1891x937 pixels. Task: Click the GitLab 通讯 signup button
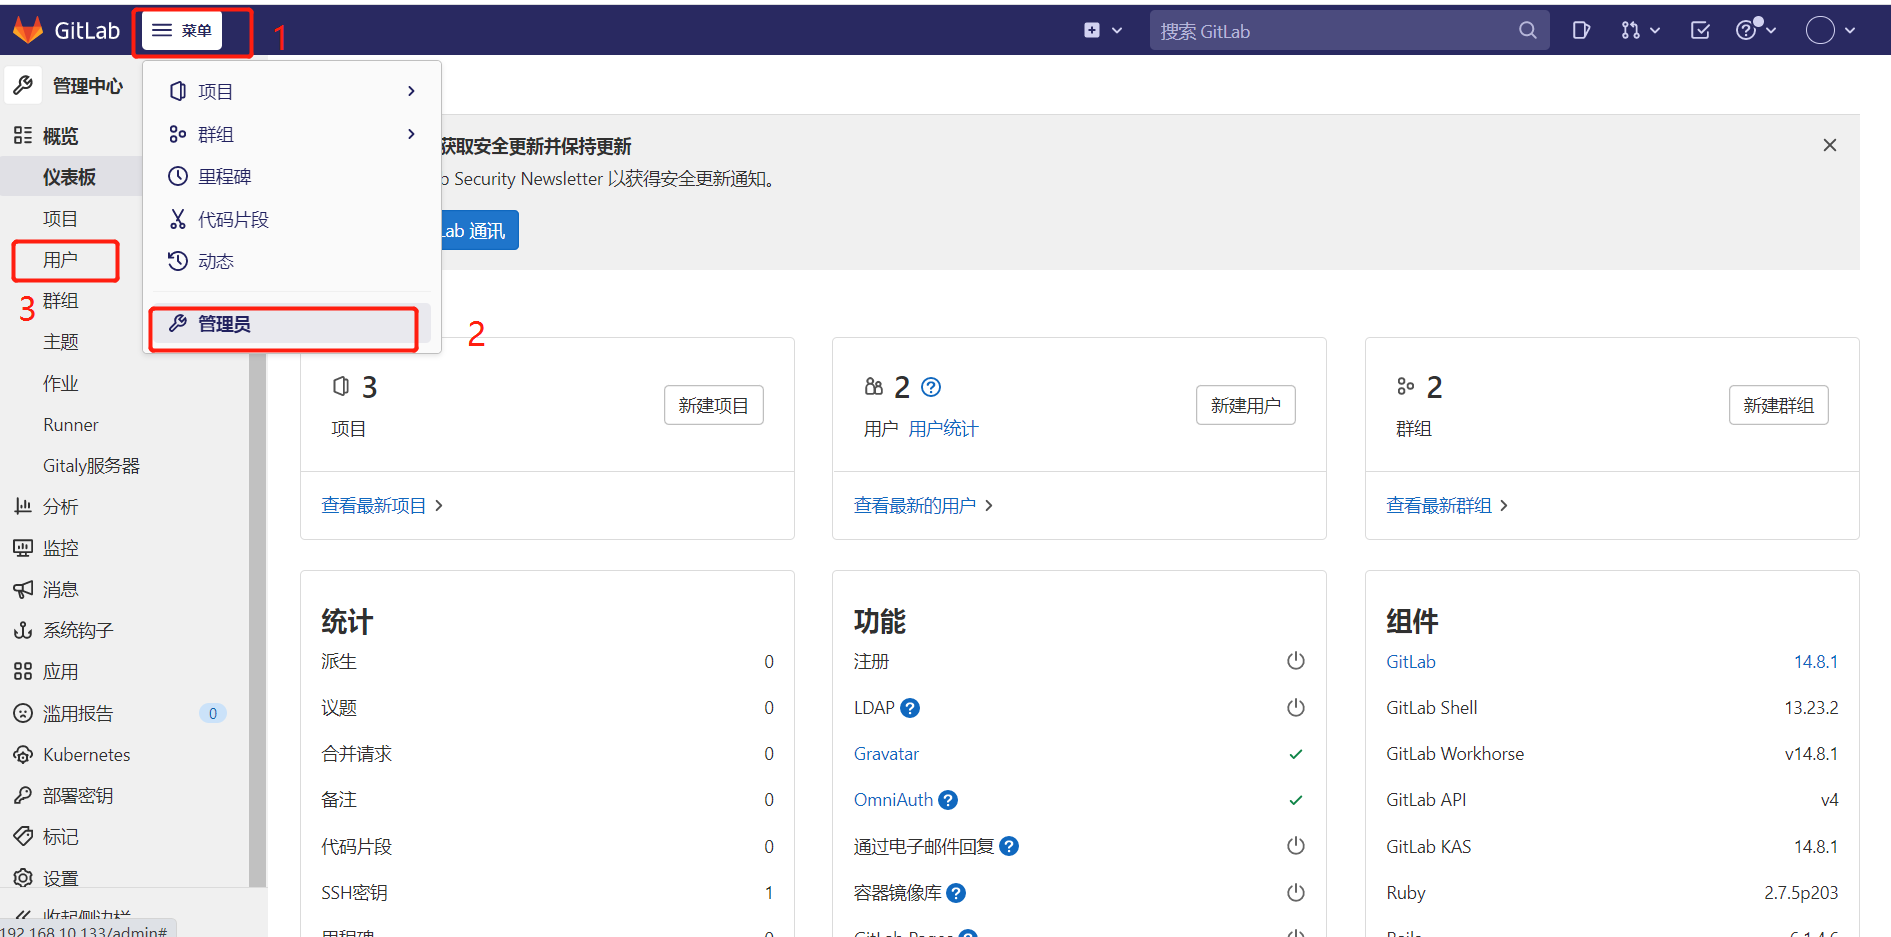point(478,231)
